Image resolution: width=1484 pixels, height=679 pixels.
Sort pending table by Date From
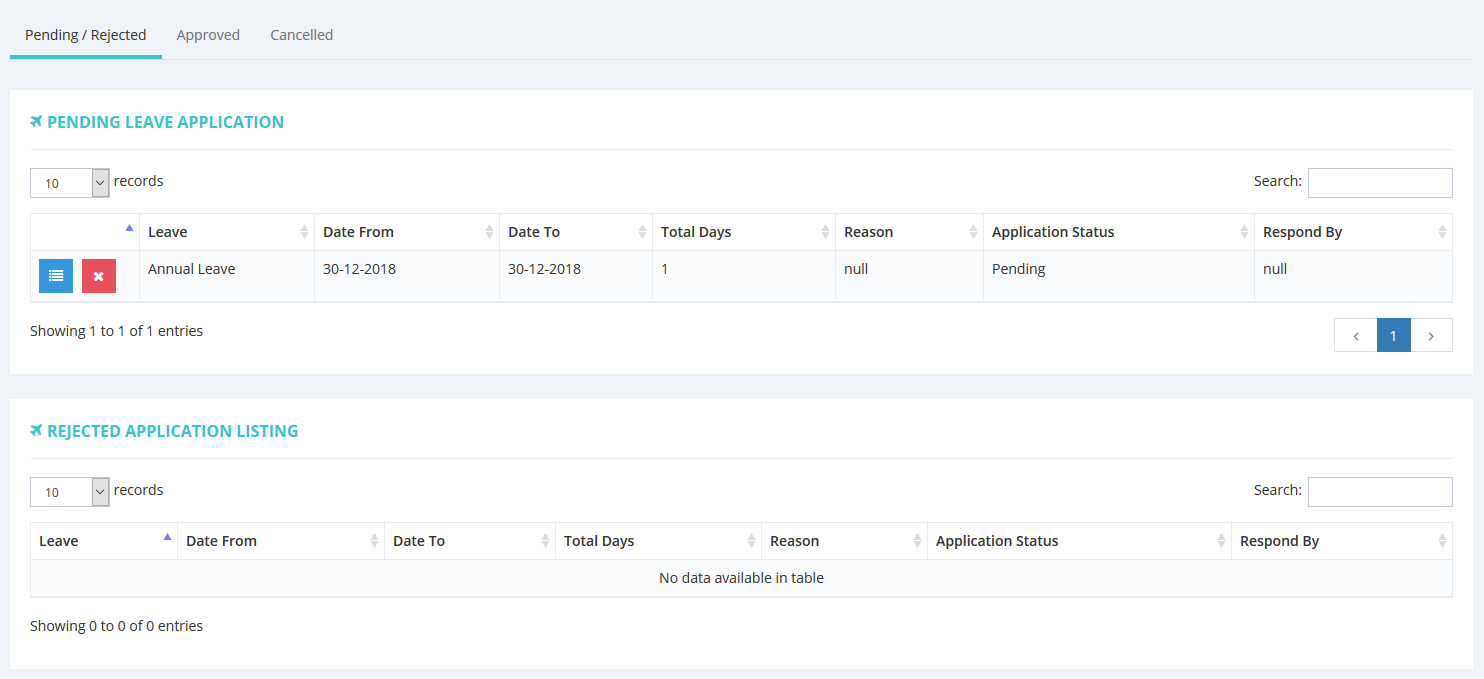point(406,232)
